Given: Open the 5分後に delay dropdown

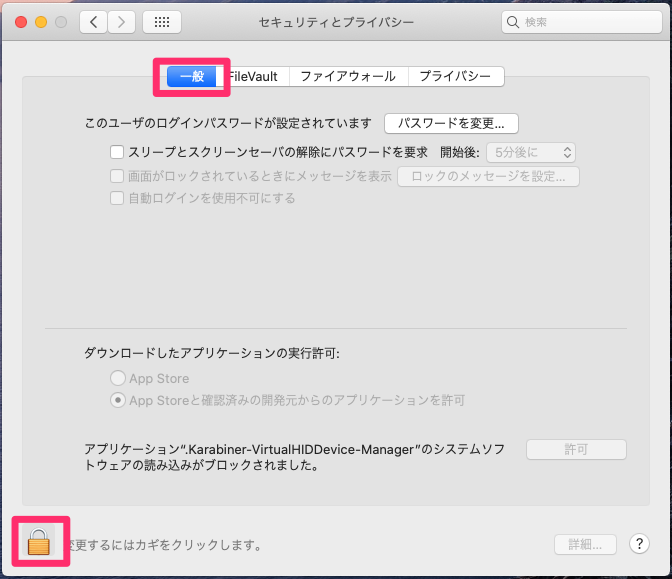Looking at the screenshot, I should [x=531, y=153].
